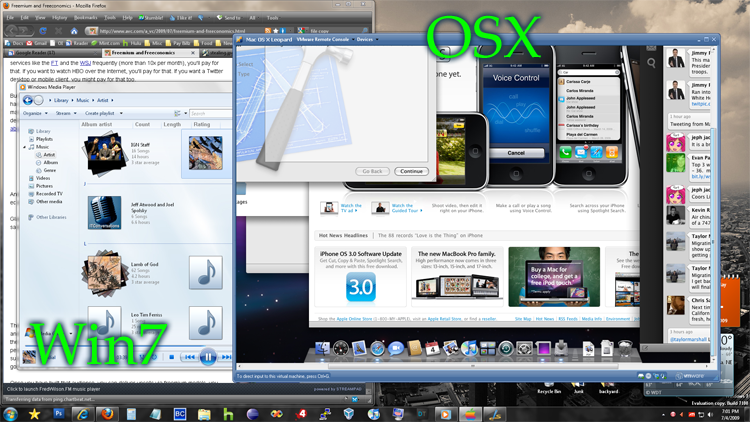Click Firefox stop loading icon

[58, 31]
